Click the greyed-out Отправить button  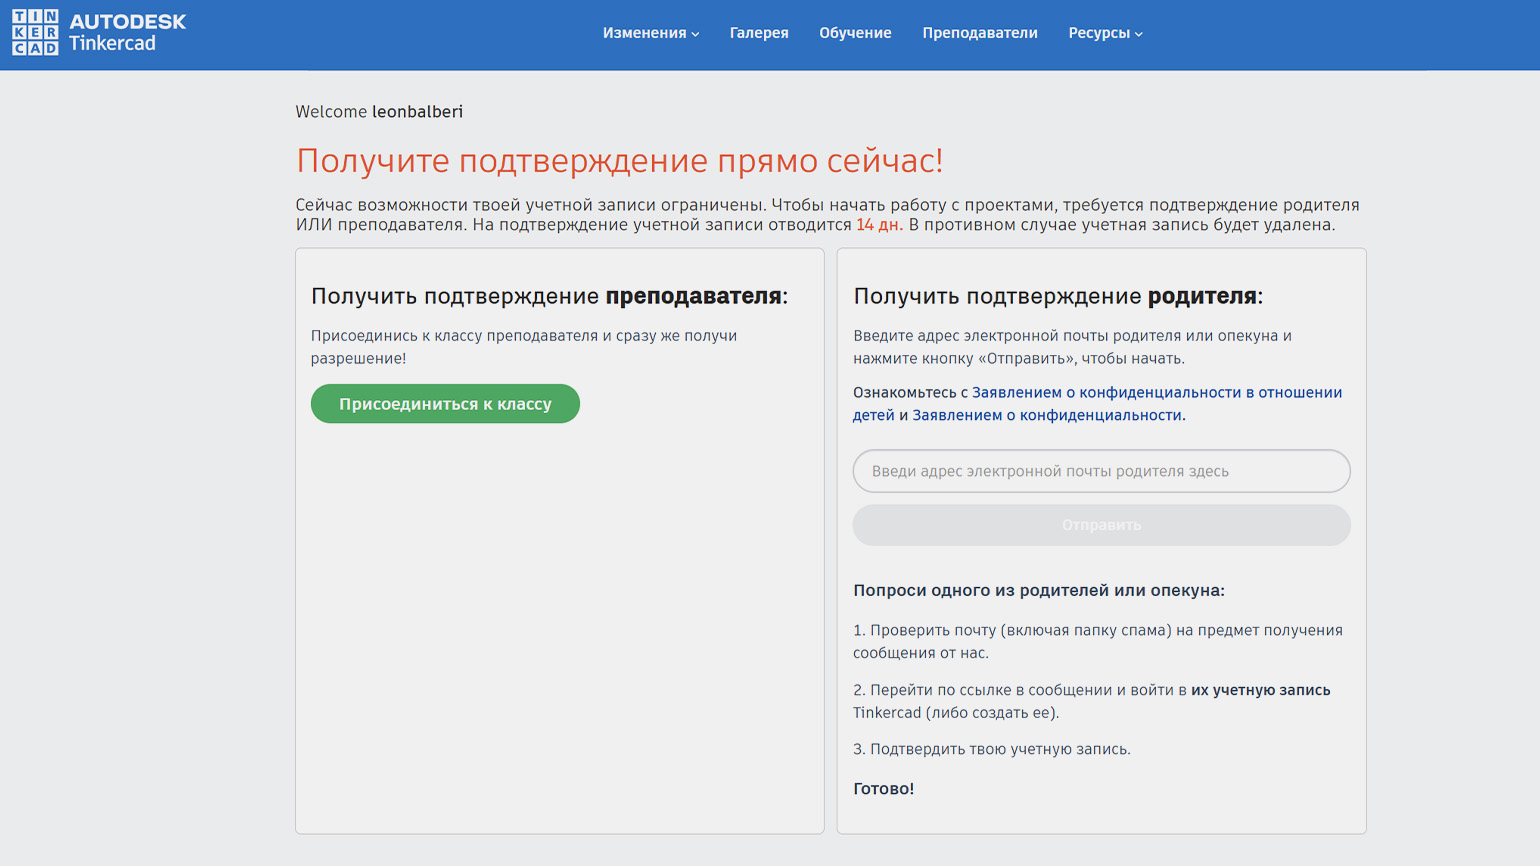(x=1101, y=525)
